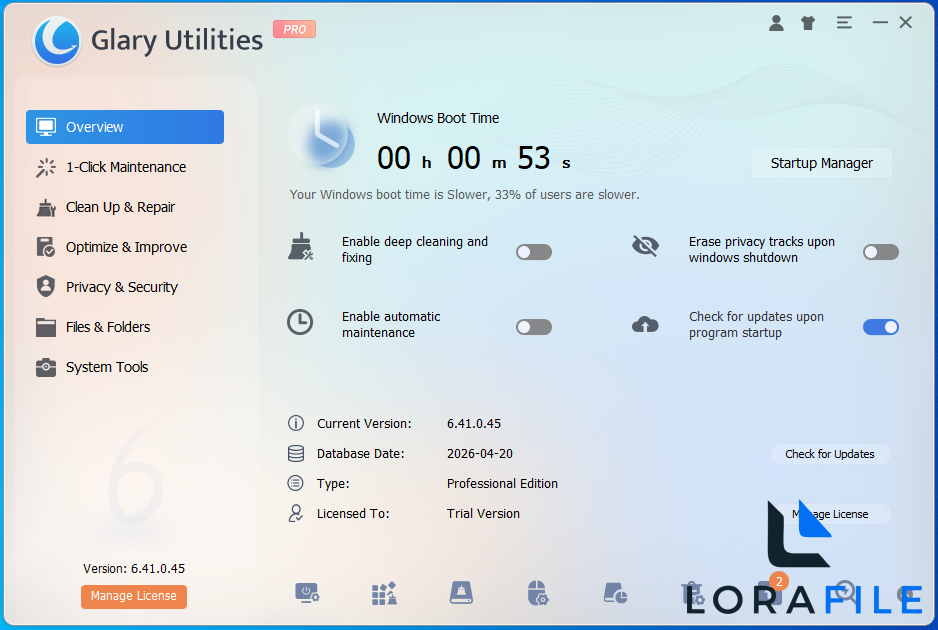Viewport: 938px width, 630px height.
Task: Click Check for Updates
Action: coord(830,454)
